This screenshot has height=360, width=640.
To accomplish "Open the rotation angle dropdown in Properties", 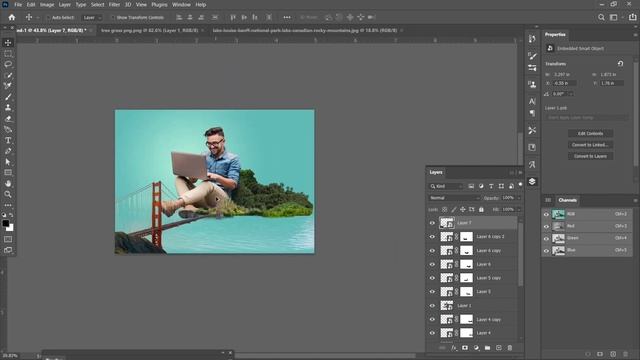I will tap(571, 94).
